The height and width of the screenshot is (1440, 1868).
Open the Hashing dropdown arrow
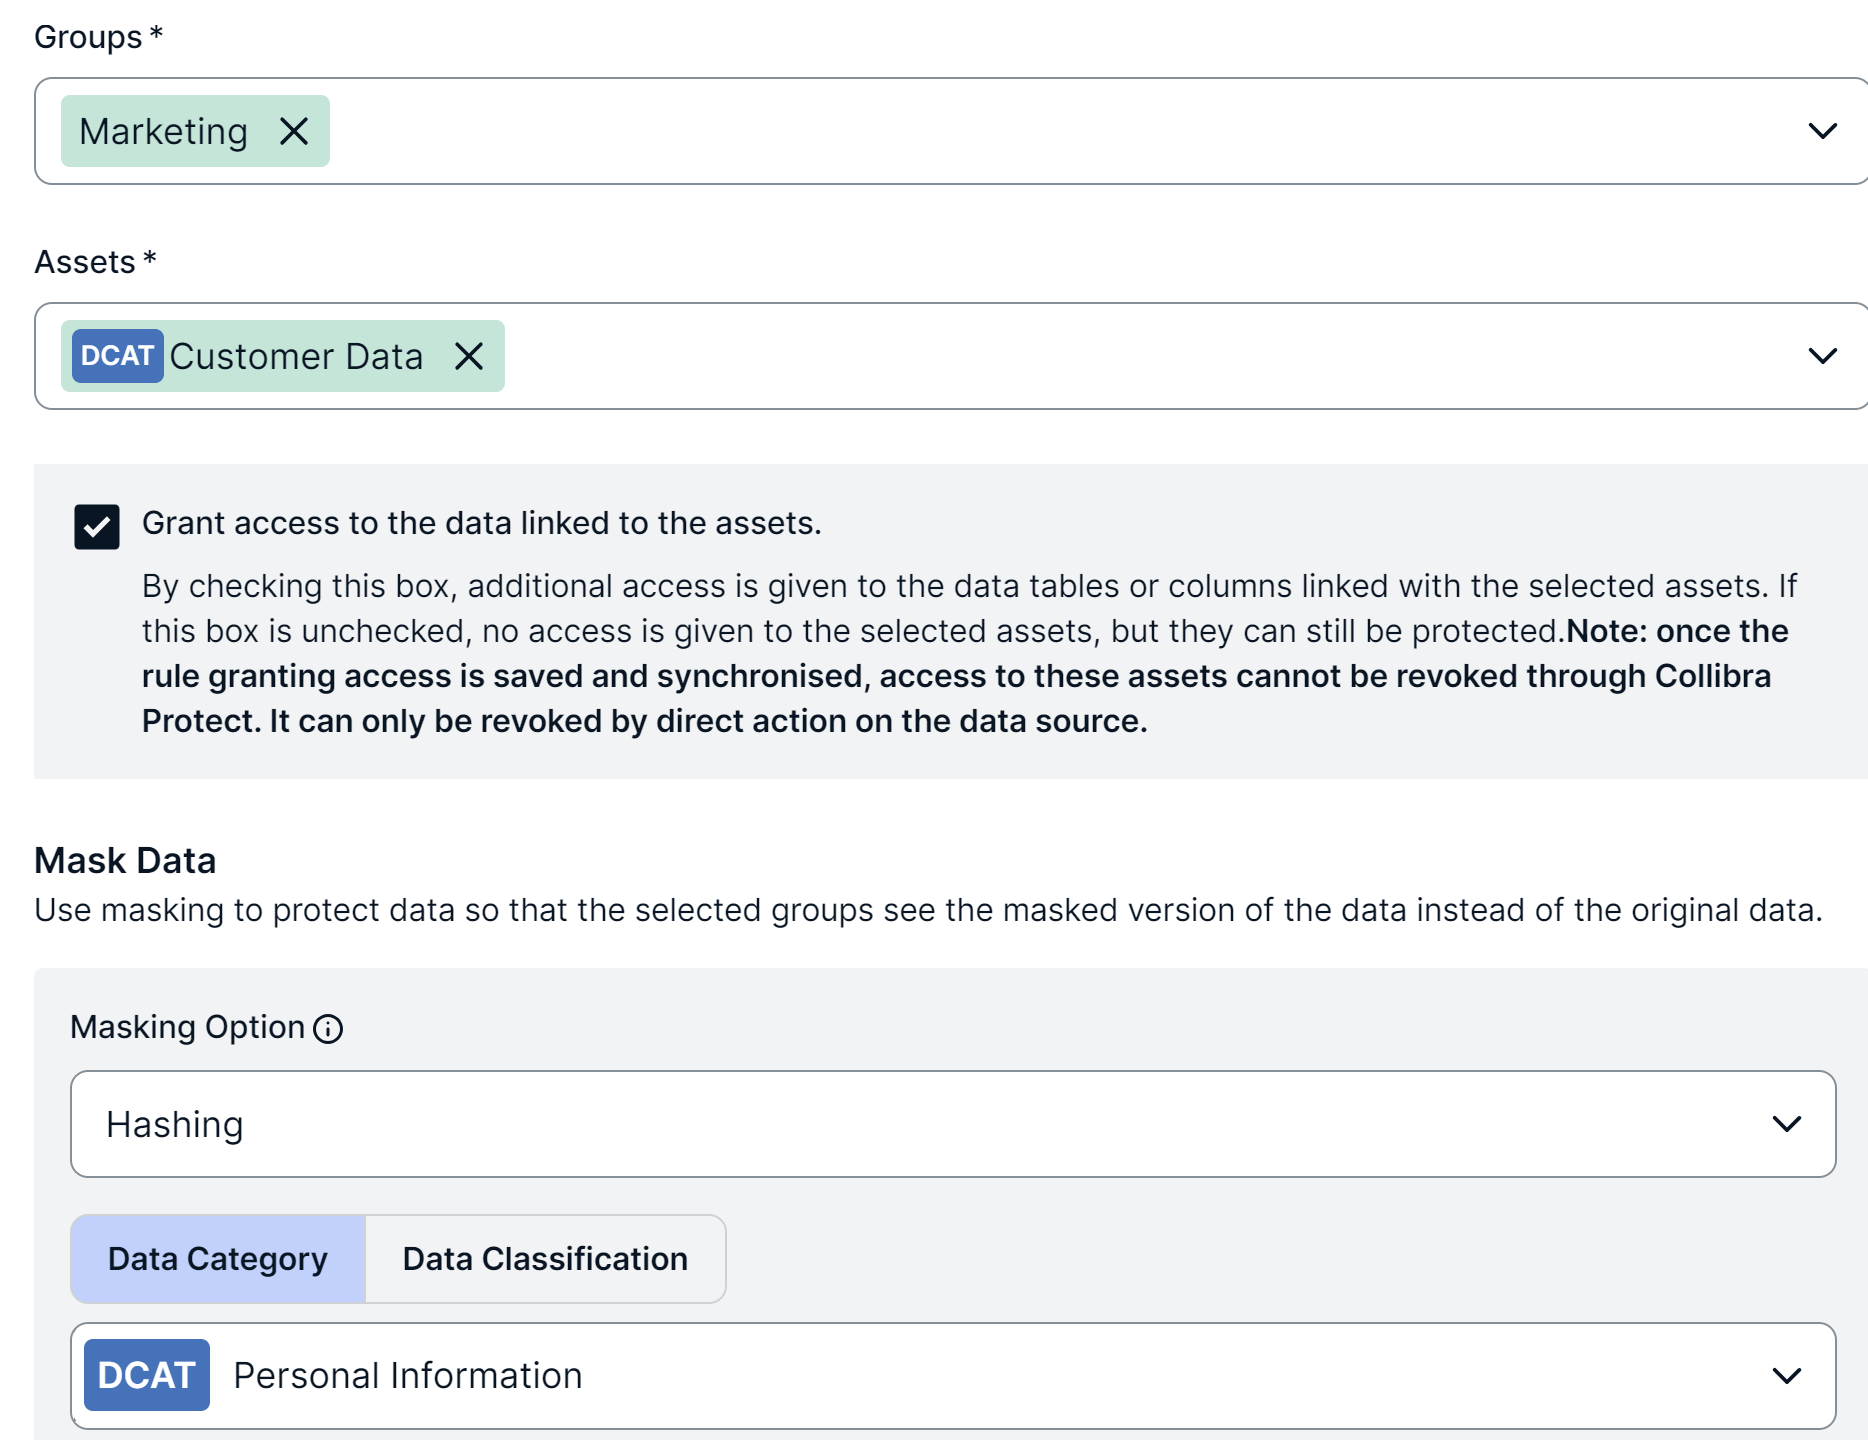[x=1786, y=1124]
